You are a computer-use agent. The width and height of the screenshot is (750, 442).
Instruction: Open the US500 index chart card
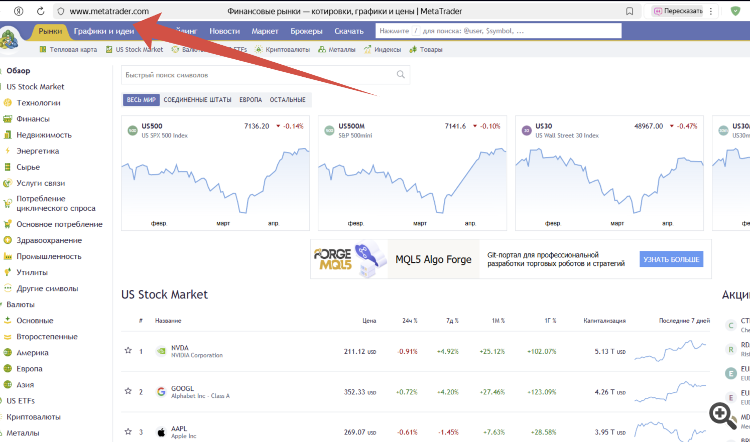point(215,173)
